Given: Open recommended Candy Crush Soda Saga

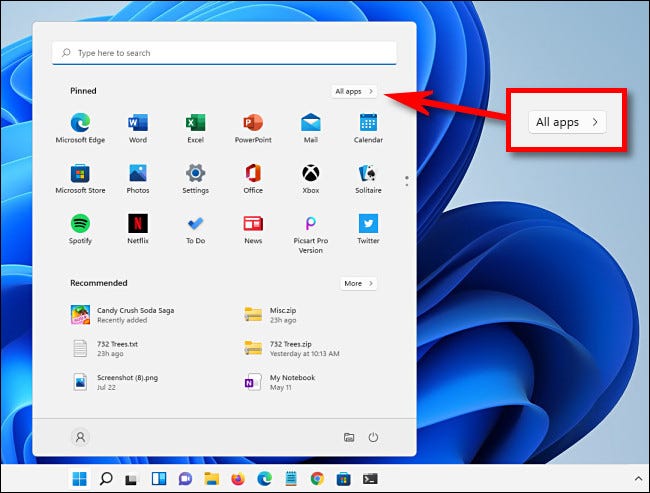Looking at the screenshot, I should tap(123, 315).
